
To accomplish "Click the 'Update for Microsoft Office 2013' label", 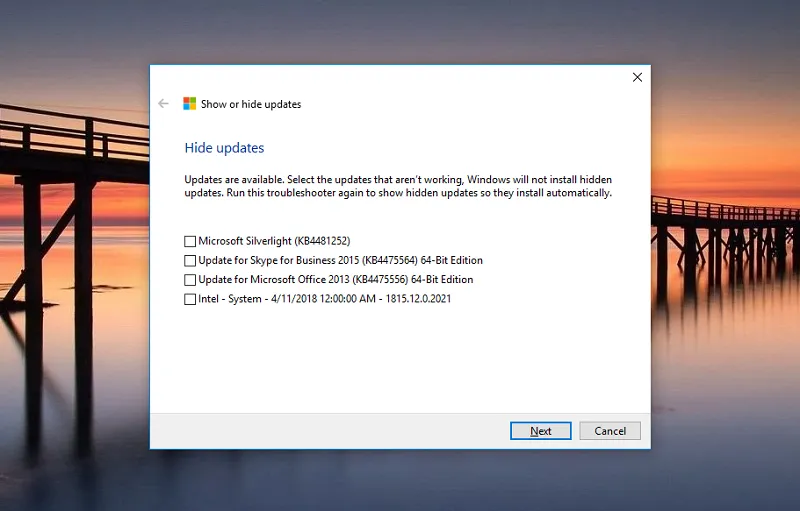I will [336, 279].
